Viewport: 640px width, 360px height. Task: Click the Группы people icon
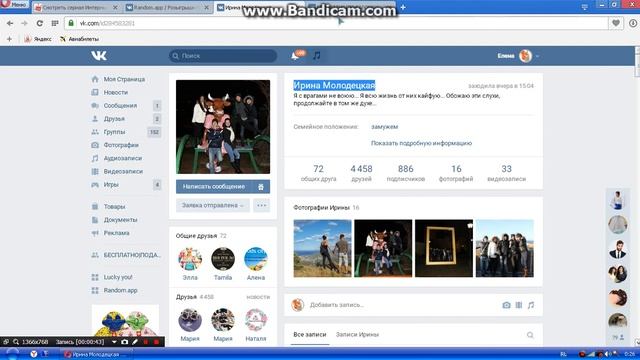pyautogui.click(x=95, y=132)
